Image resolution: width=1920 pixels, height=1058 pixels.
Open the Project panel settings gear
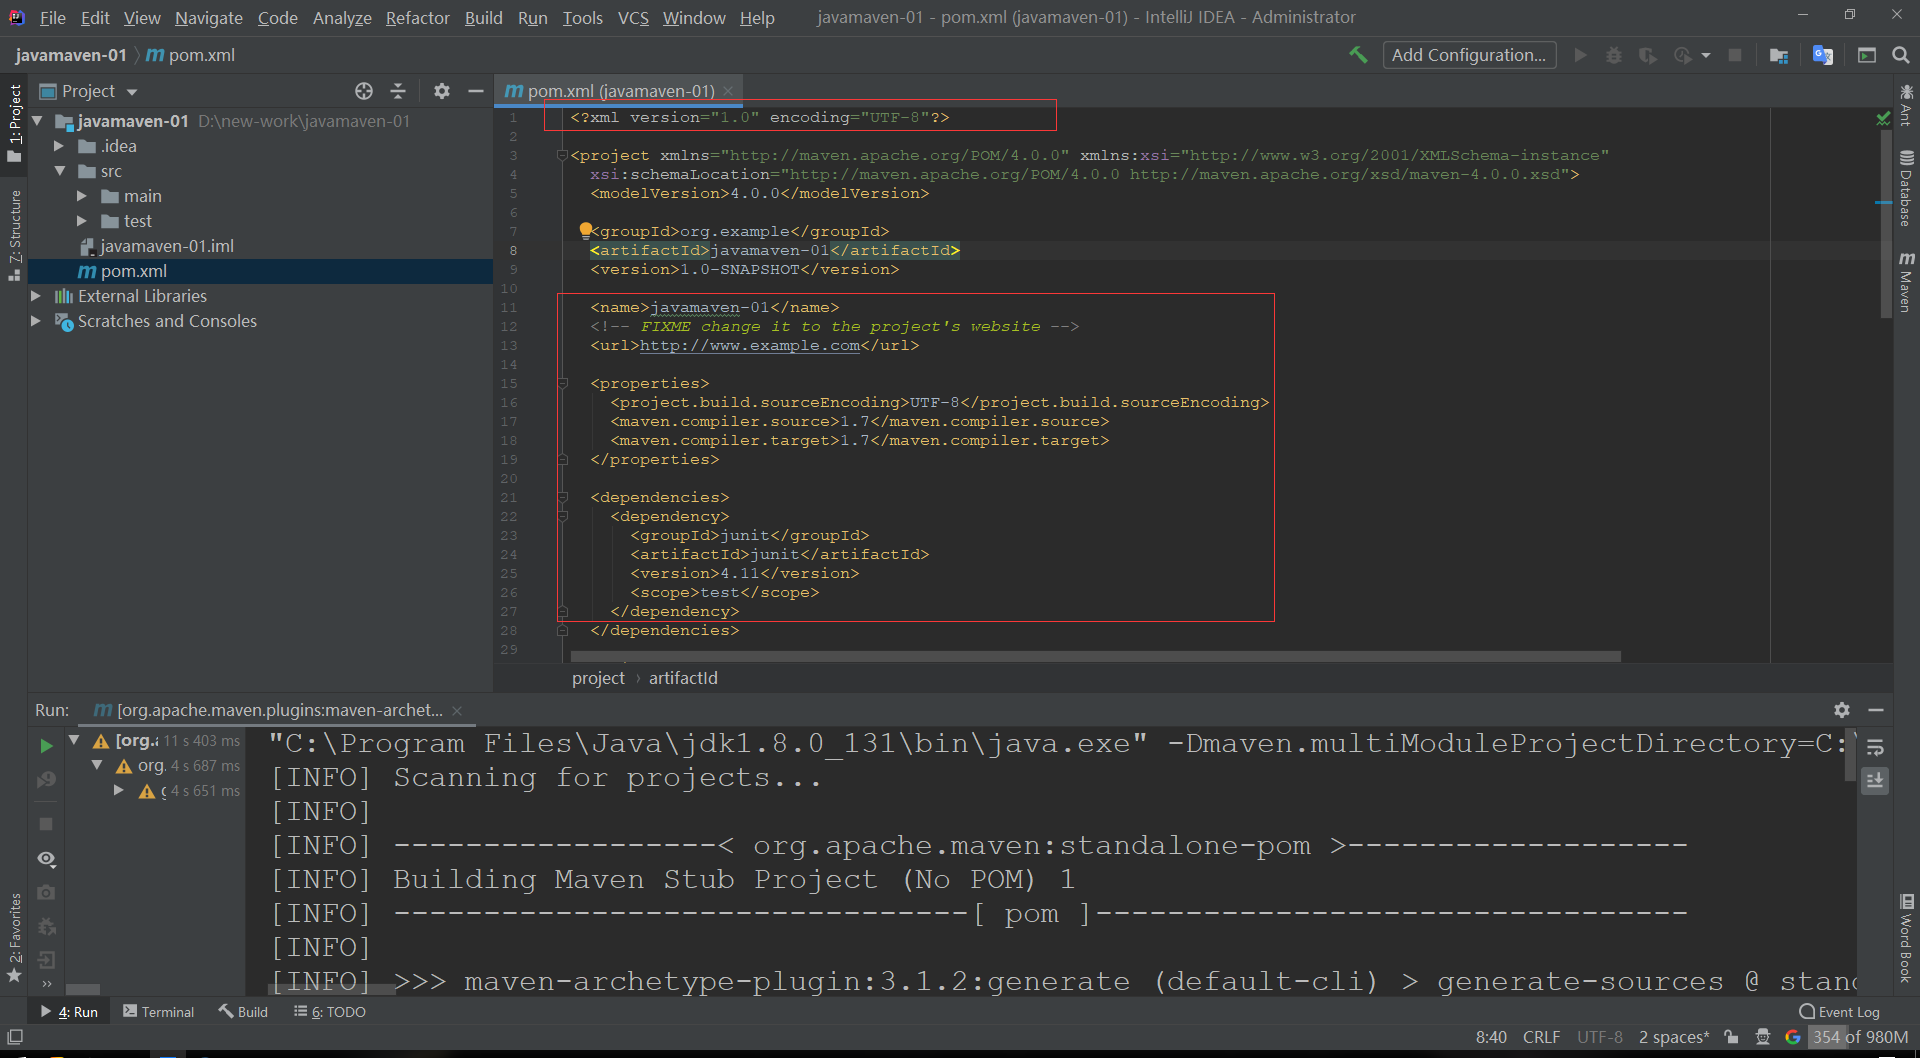click(x=441, y=91)
